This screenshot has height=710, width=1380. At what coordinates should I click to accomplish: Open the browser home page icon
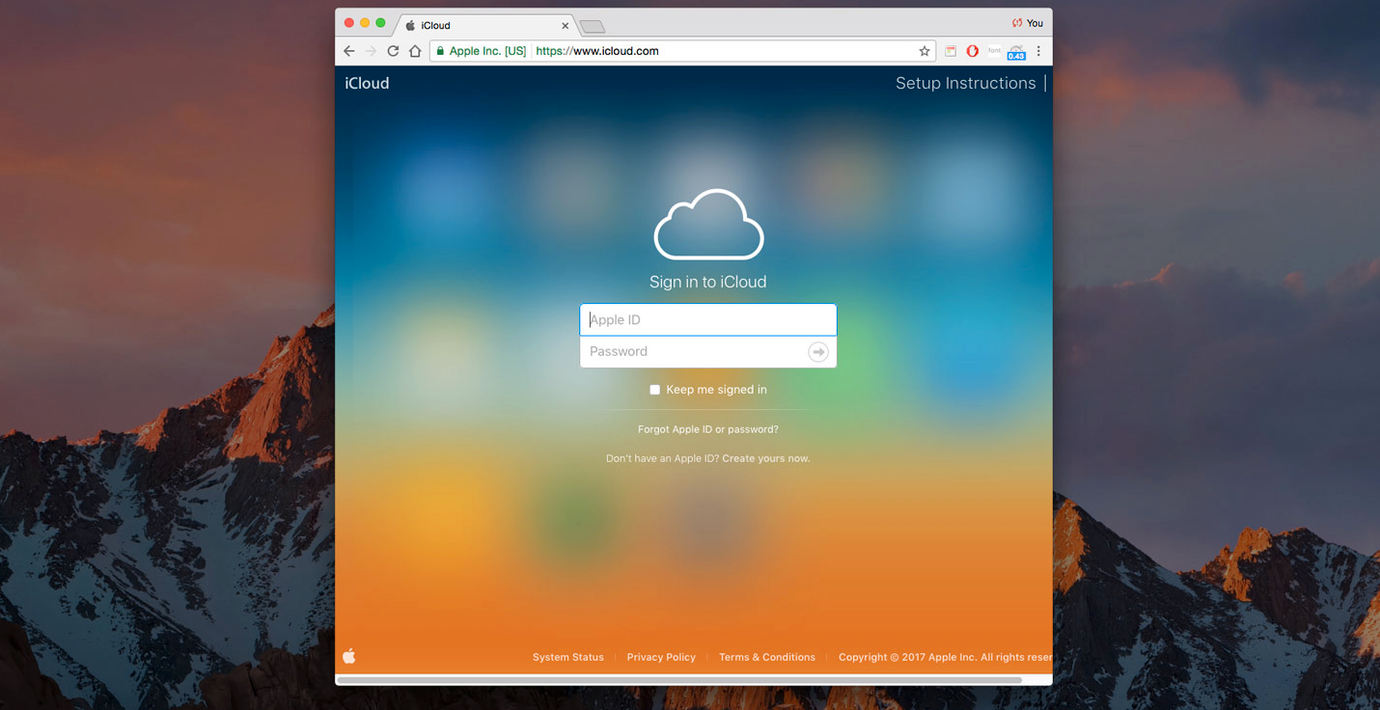(415, 51)
